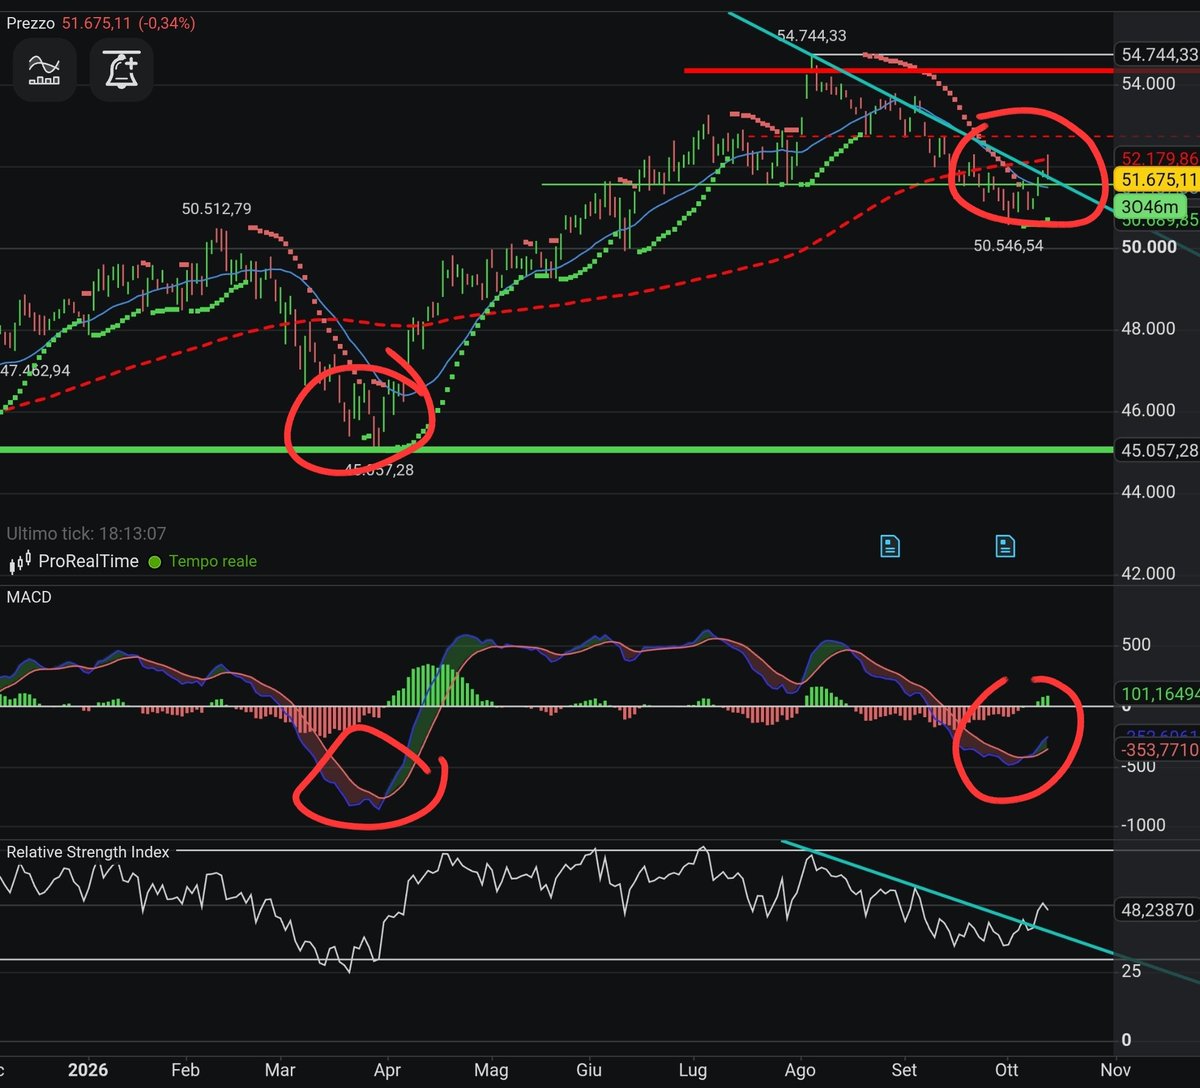The width and height of the screenshot is (1200, 1088).
Task: Click the thick red horizontal resistance line
Action: point(898,71)
